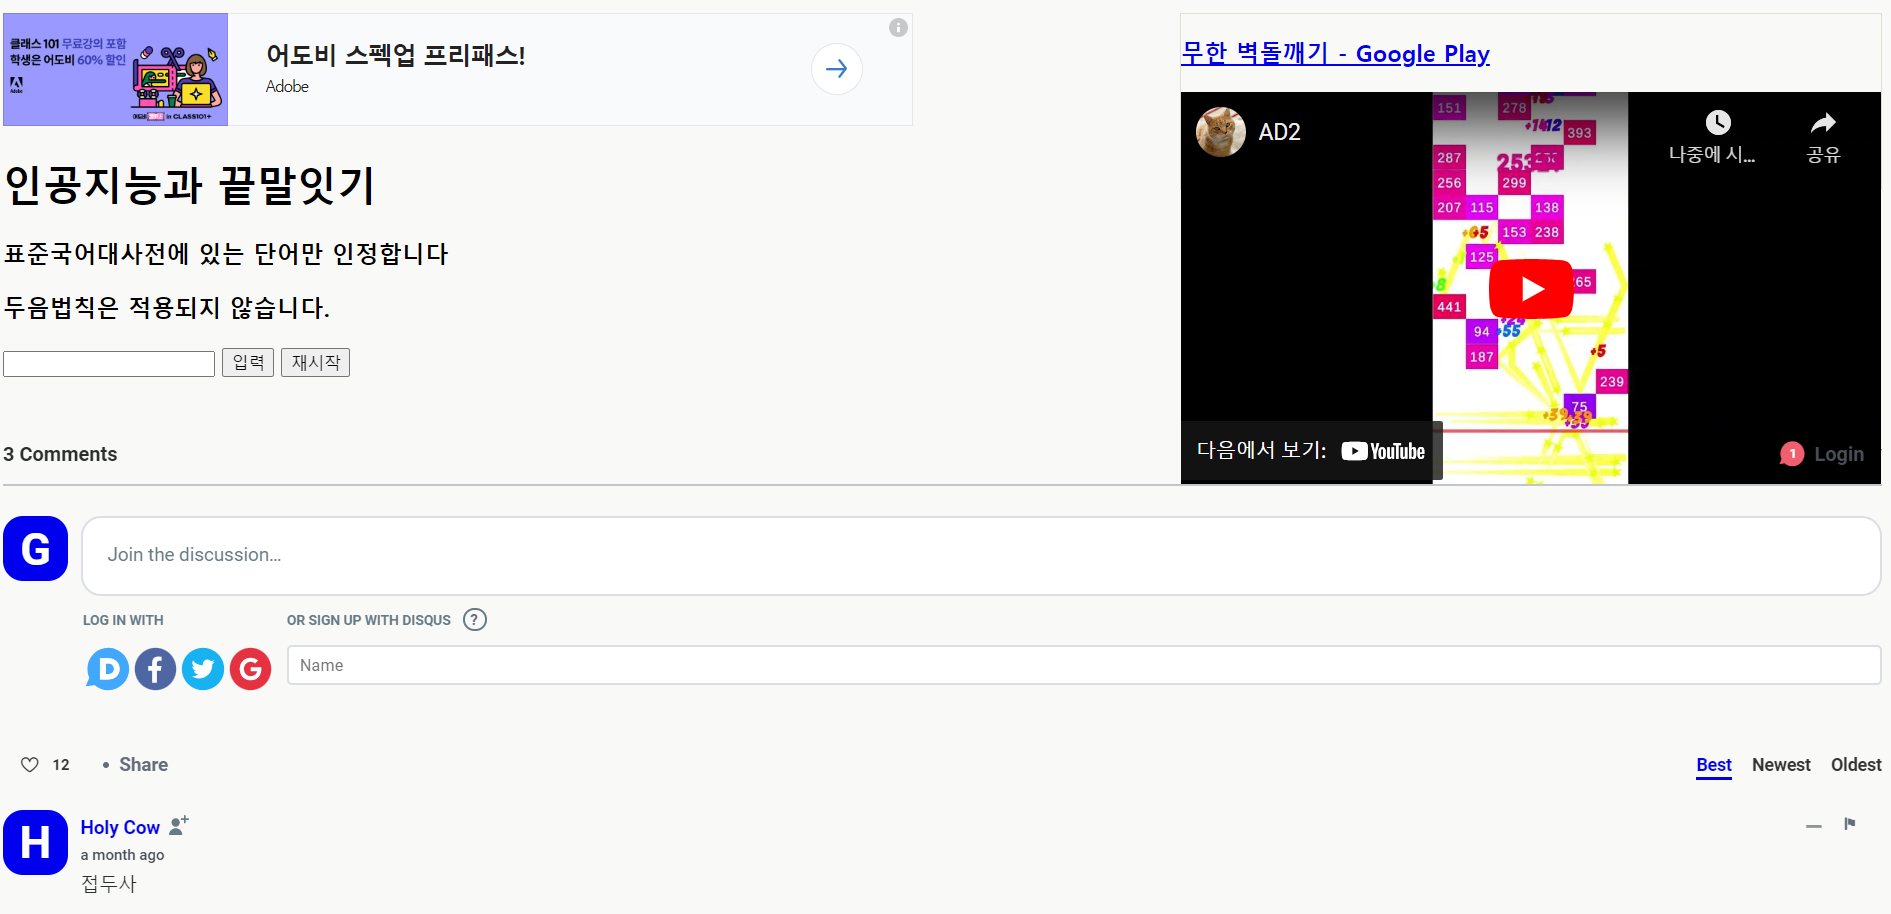Viewport: 1891px width, 914px height.
Task: Click the 재시작 restart button
Action: 315,362
